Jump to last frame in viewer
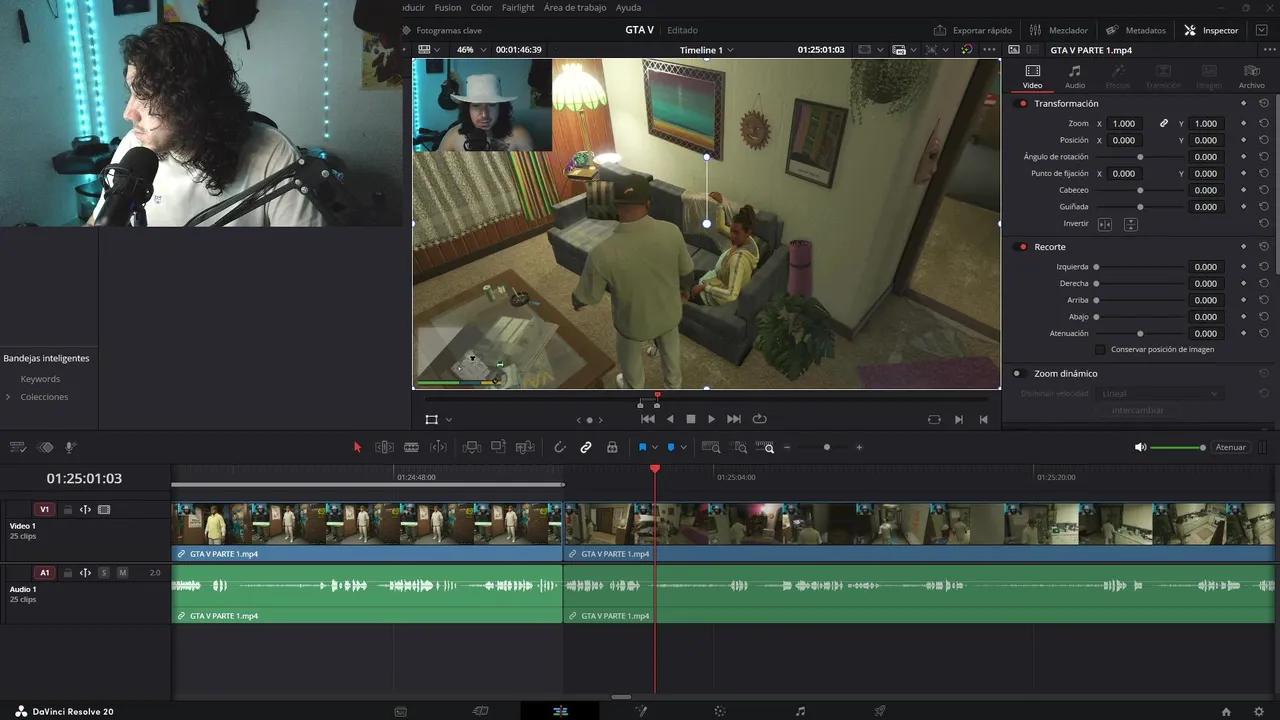The width and height of the screenshot is (1280, 720). (x=734, y=419)
